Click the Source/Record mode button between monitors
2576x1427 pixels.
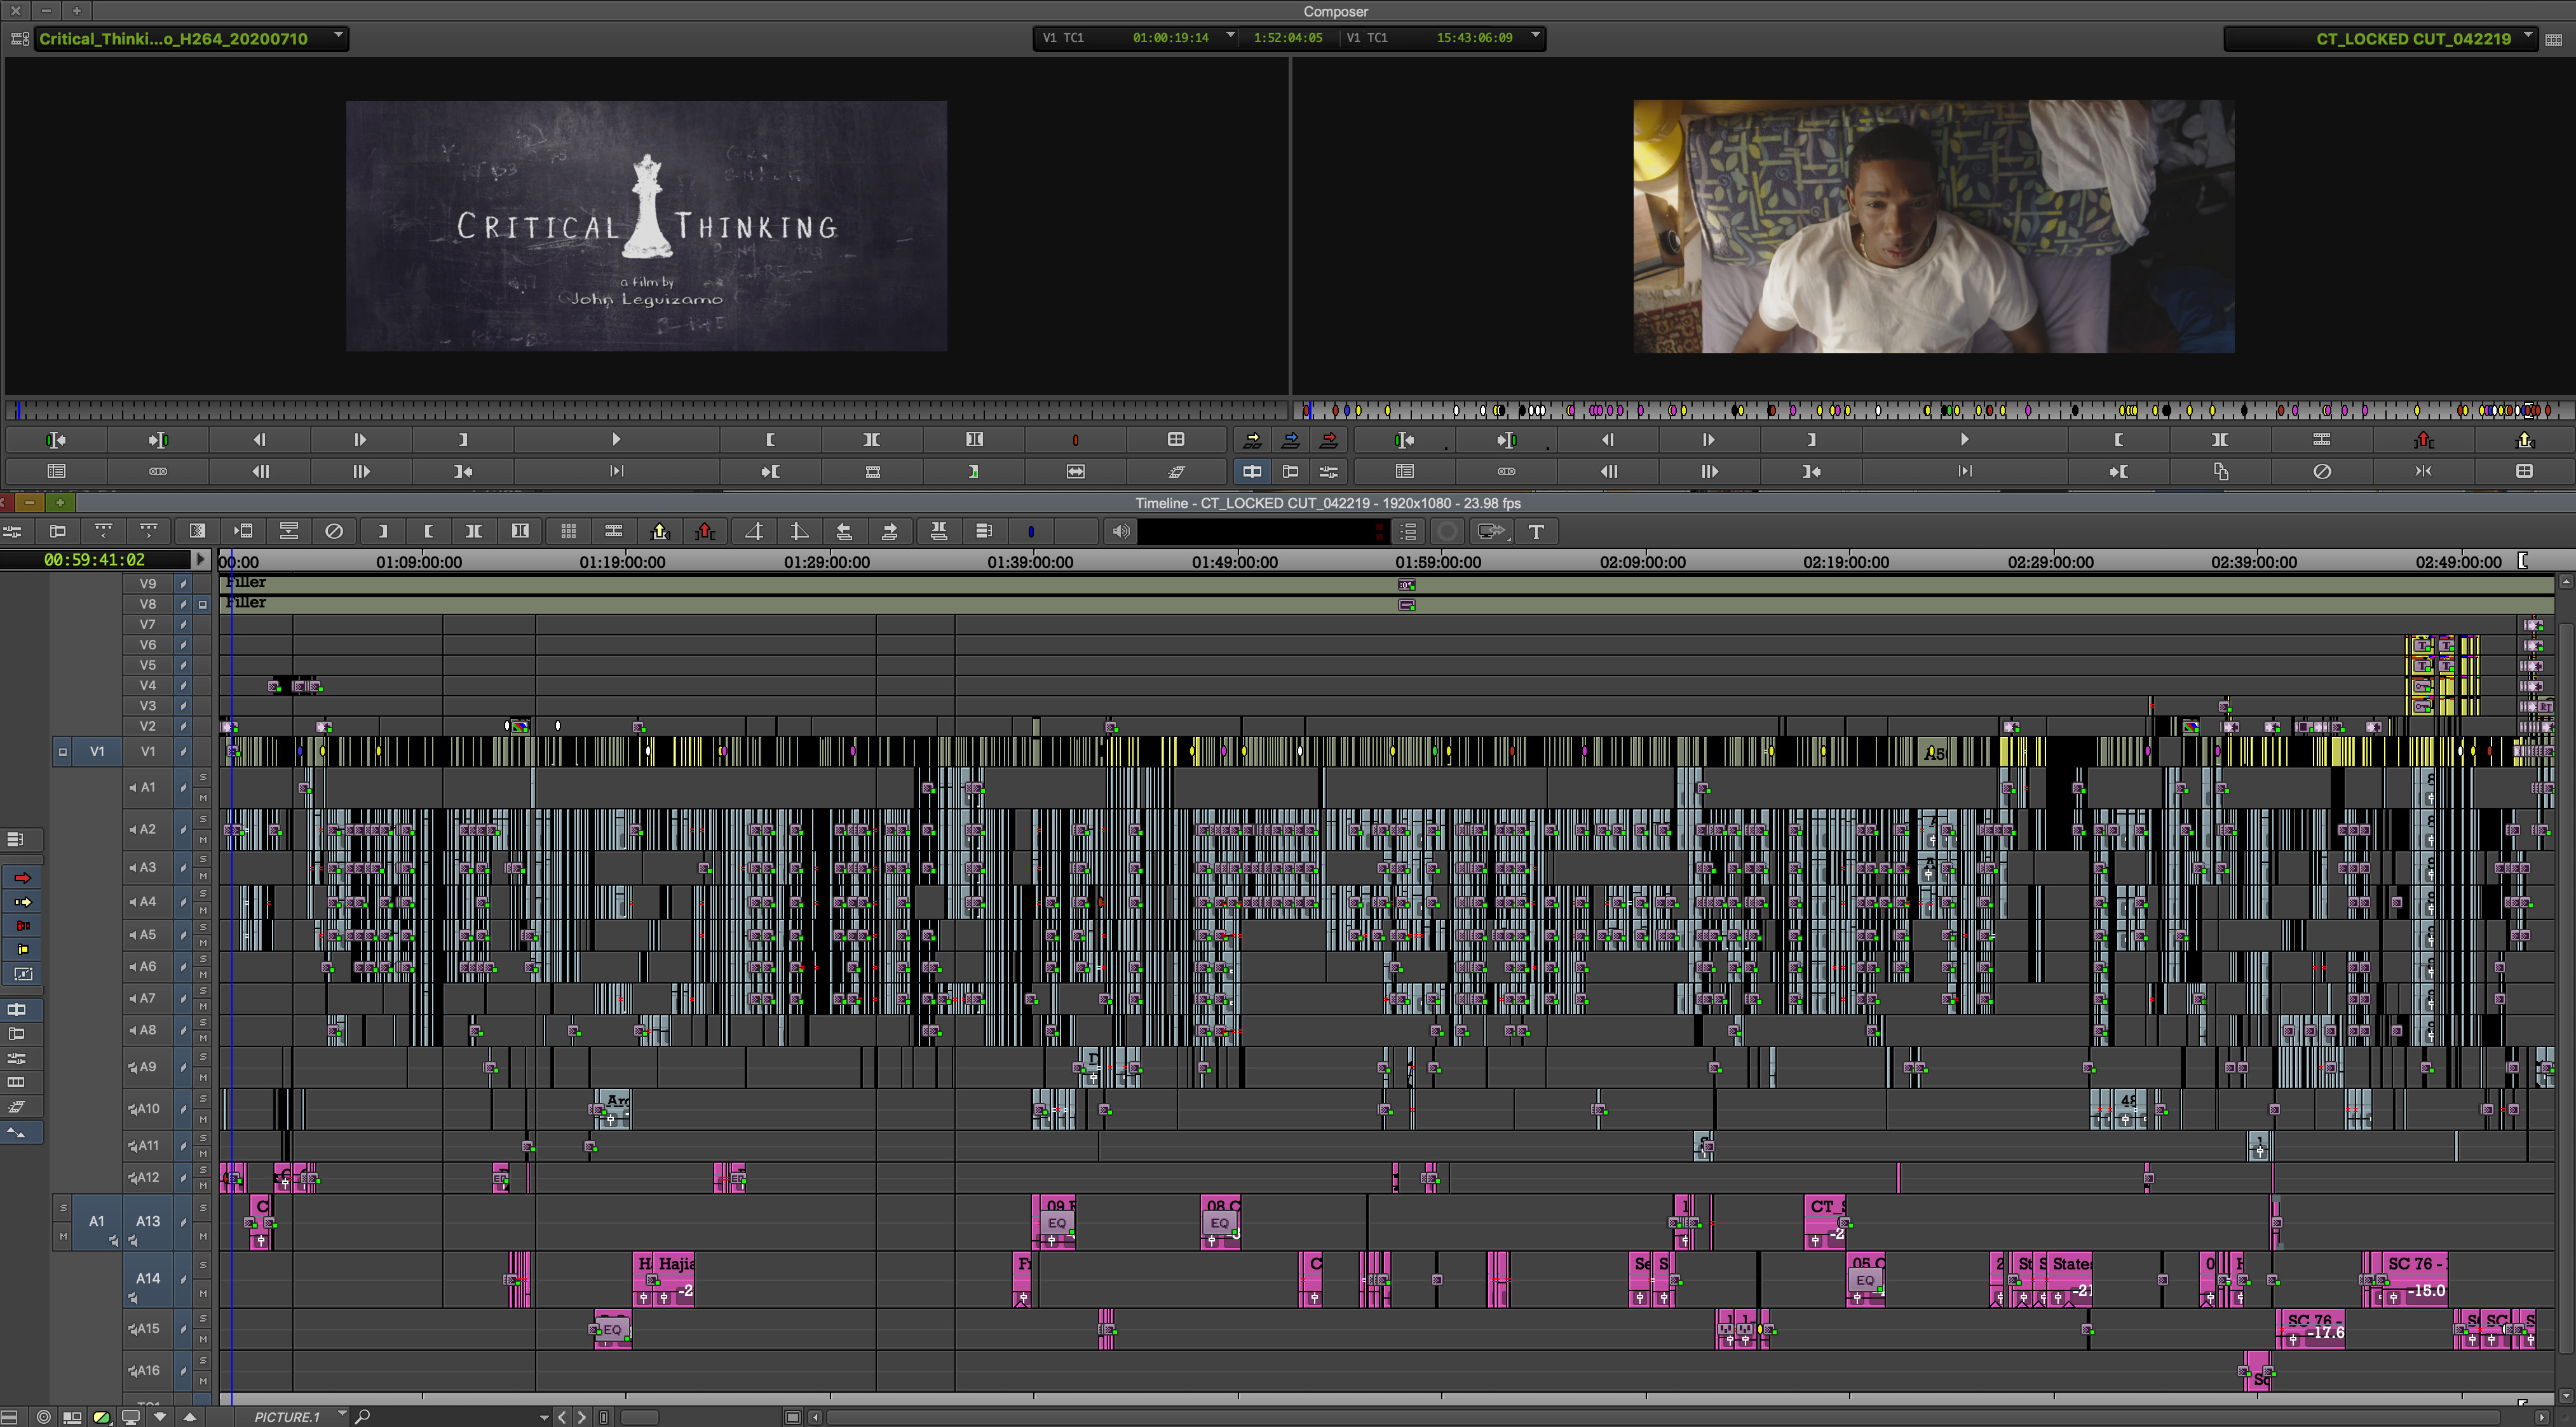pos(1252,471)
